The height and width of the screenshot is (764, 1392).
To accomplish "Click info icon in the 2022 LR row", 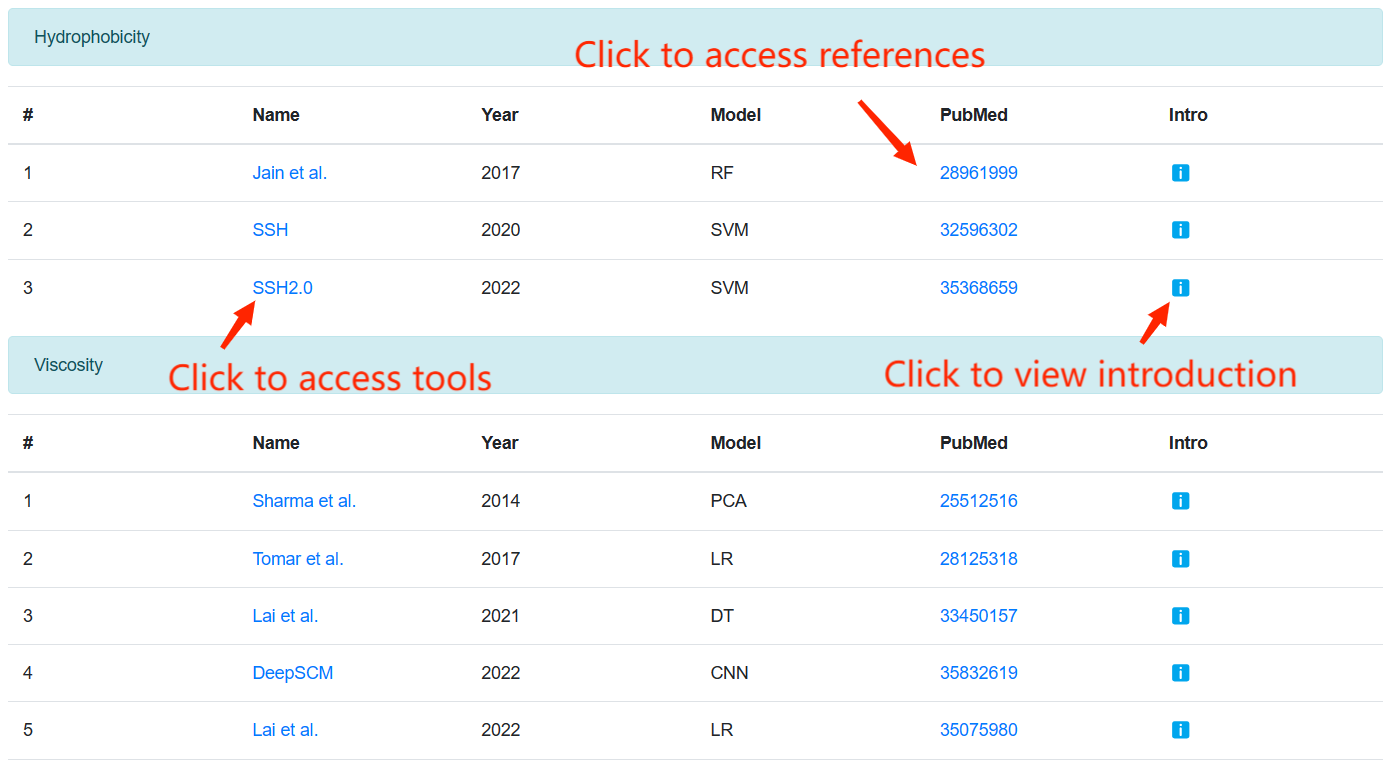I will [1180, 730].
